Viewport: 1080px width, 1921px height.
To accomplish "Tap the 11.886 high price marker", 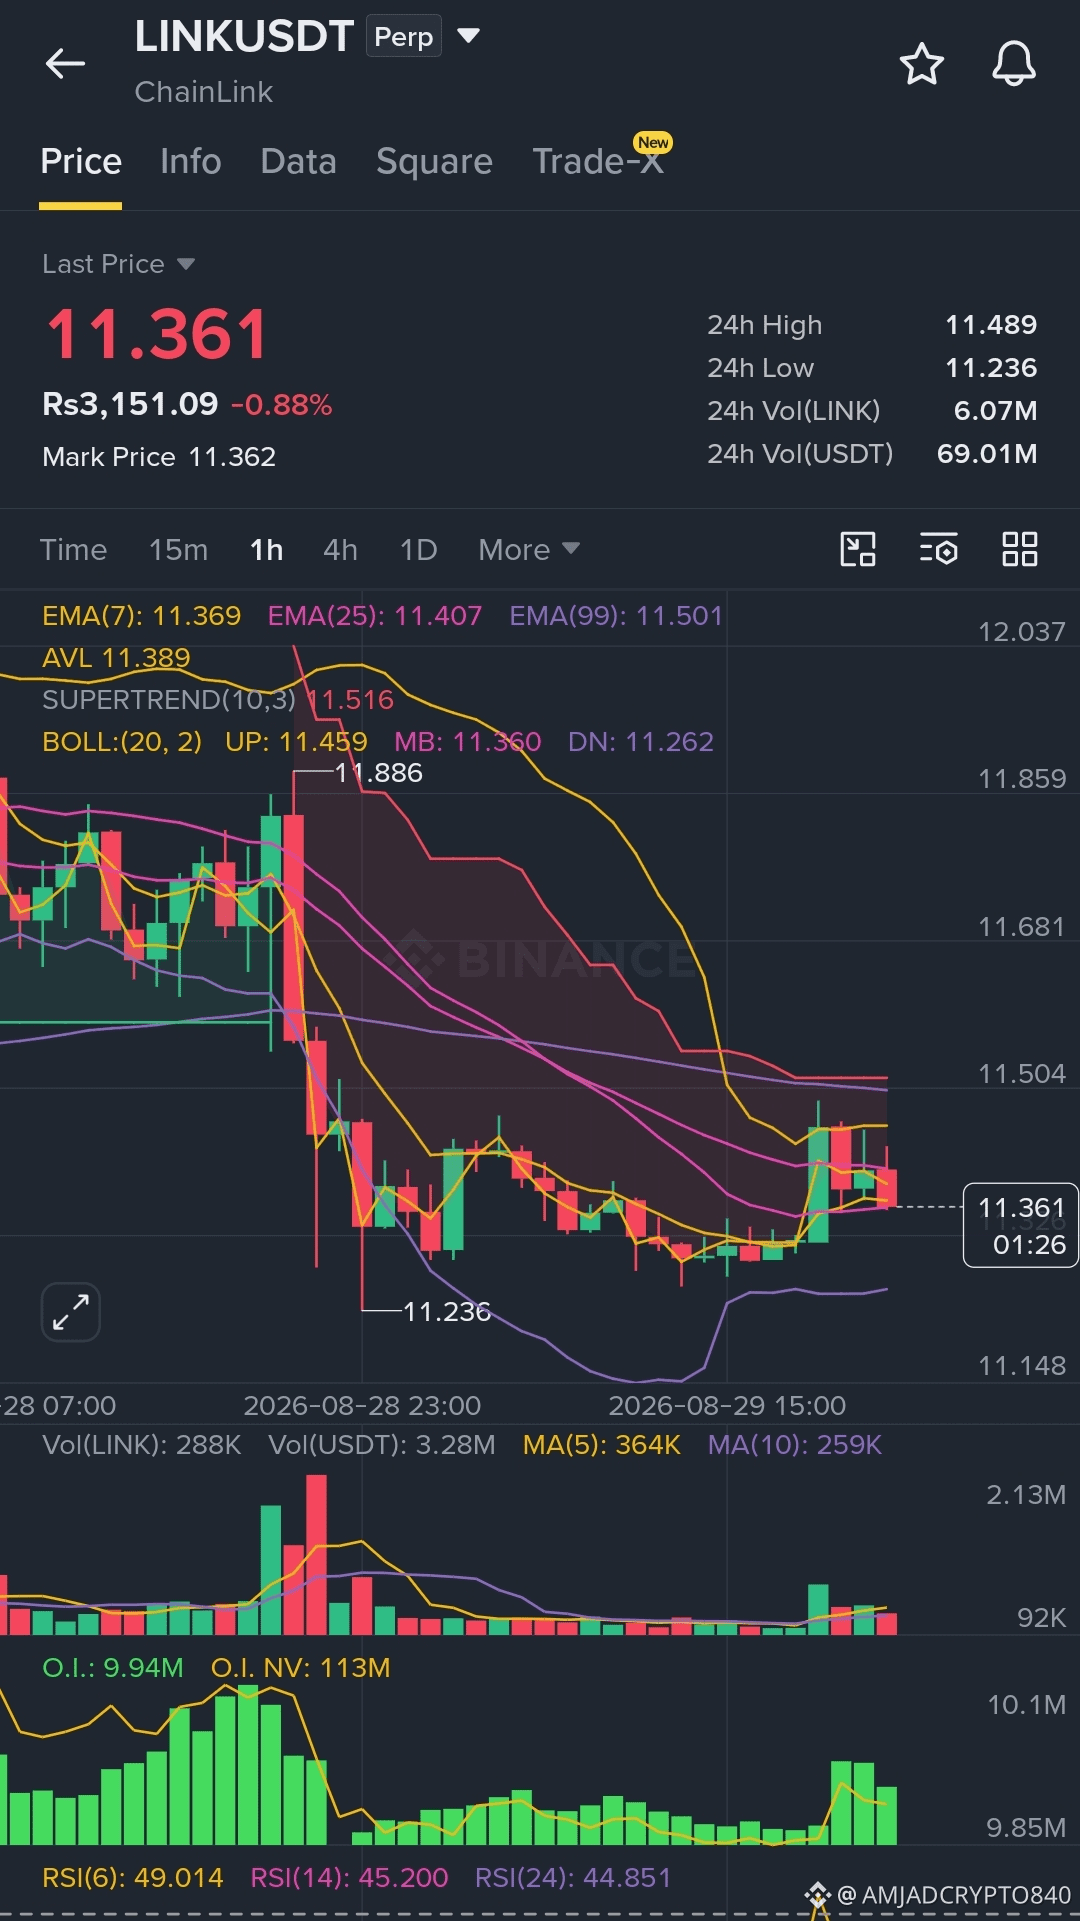I will 378,772.
